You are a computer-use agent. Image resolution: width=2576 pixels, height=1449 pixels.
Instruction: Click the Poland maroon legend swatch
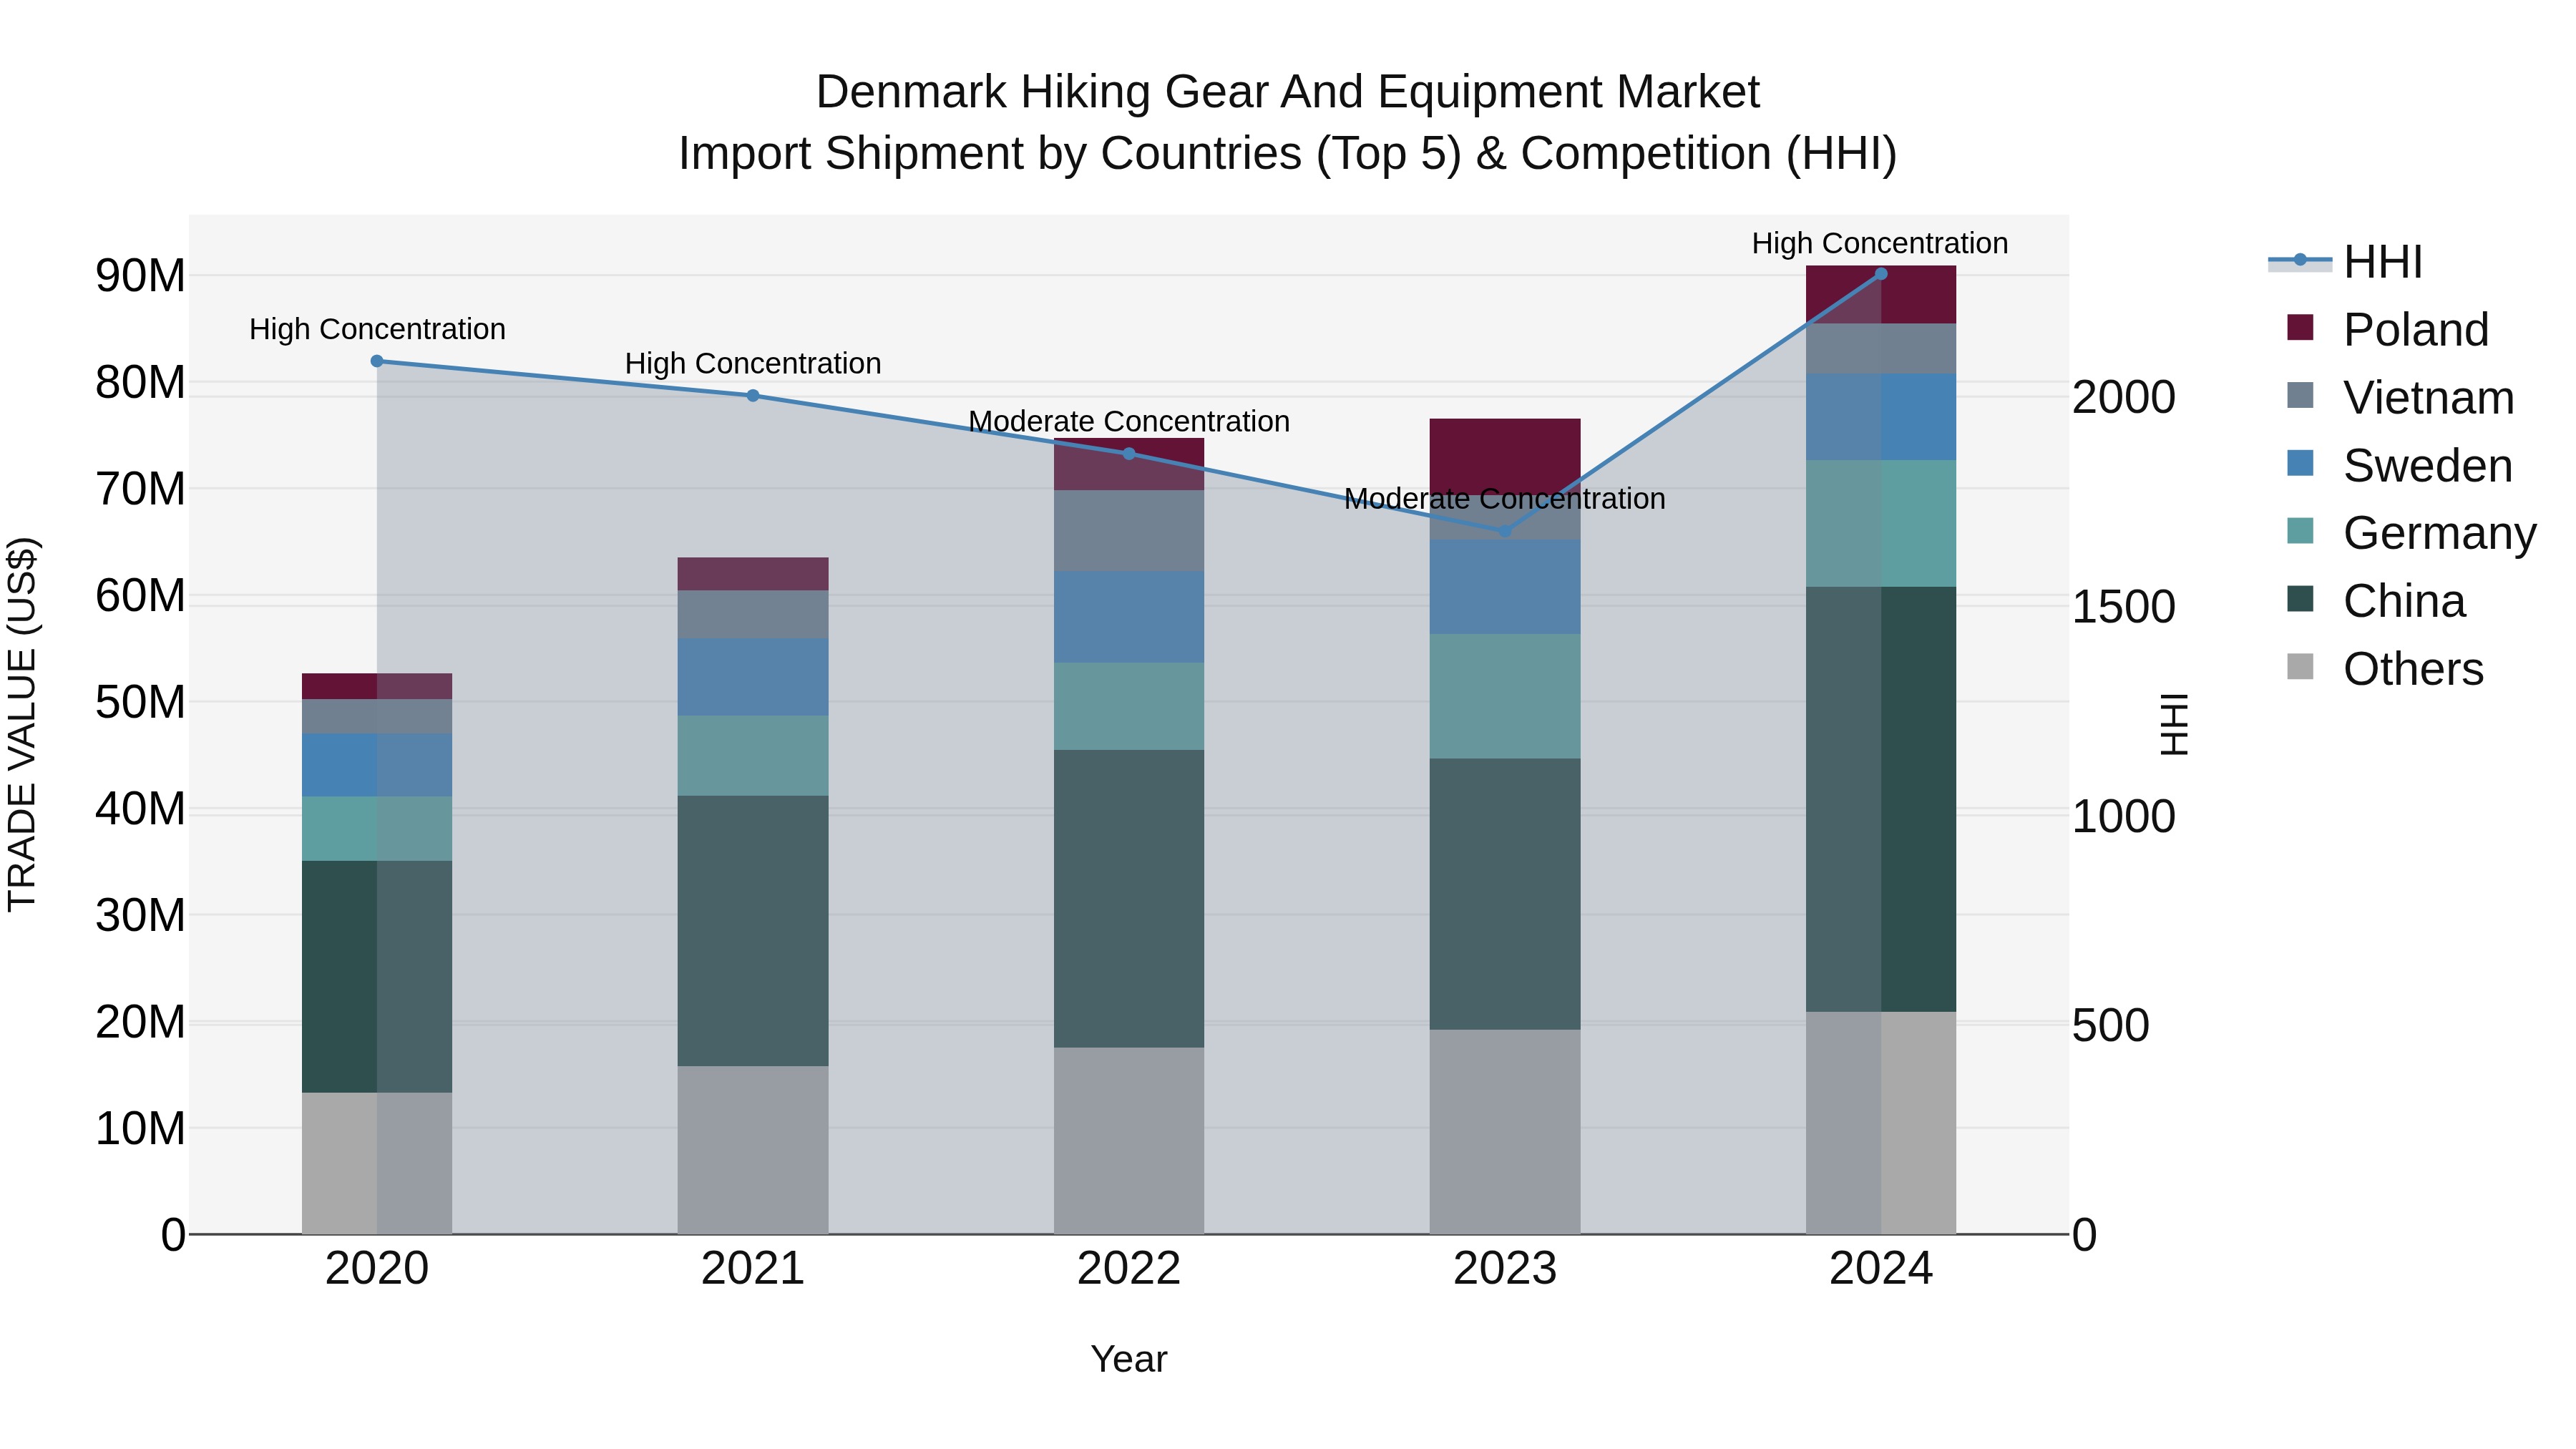coord(2300,327)
